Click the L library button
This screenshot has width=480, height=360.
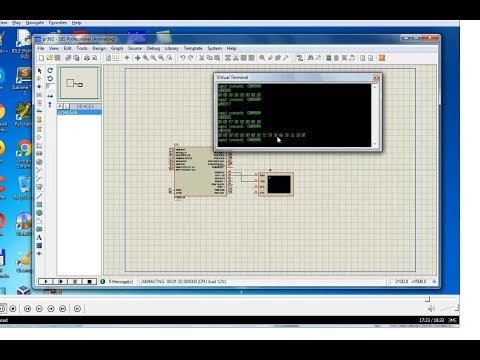[66, 106]
